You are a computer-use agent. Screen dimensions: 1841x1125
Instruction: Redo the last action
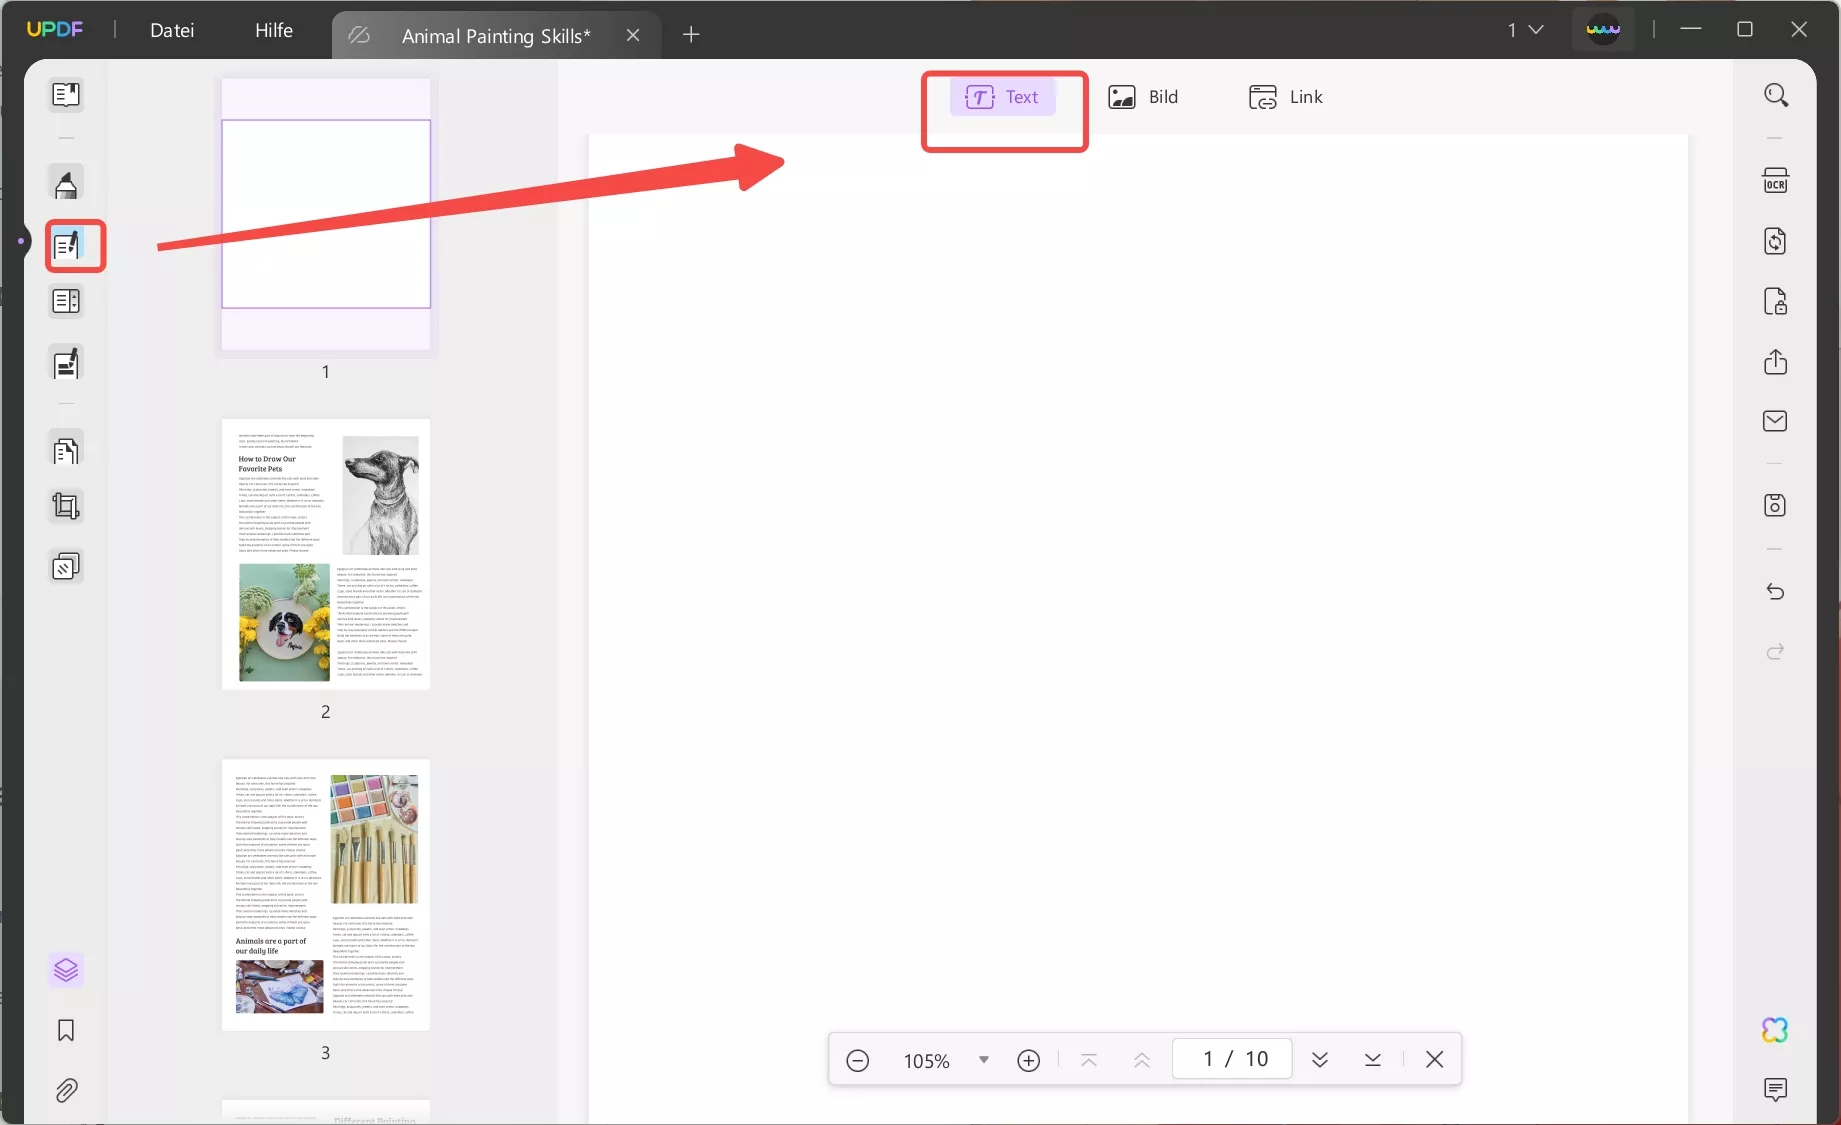click(1776, 651)
